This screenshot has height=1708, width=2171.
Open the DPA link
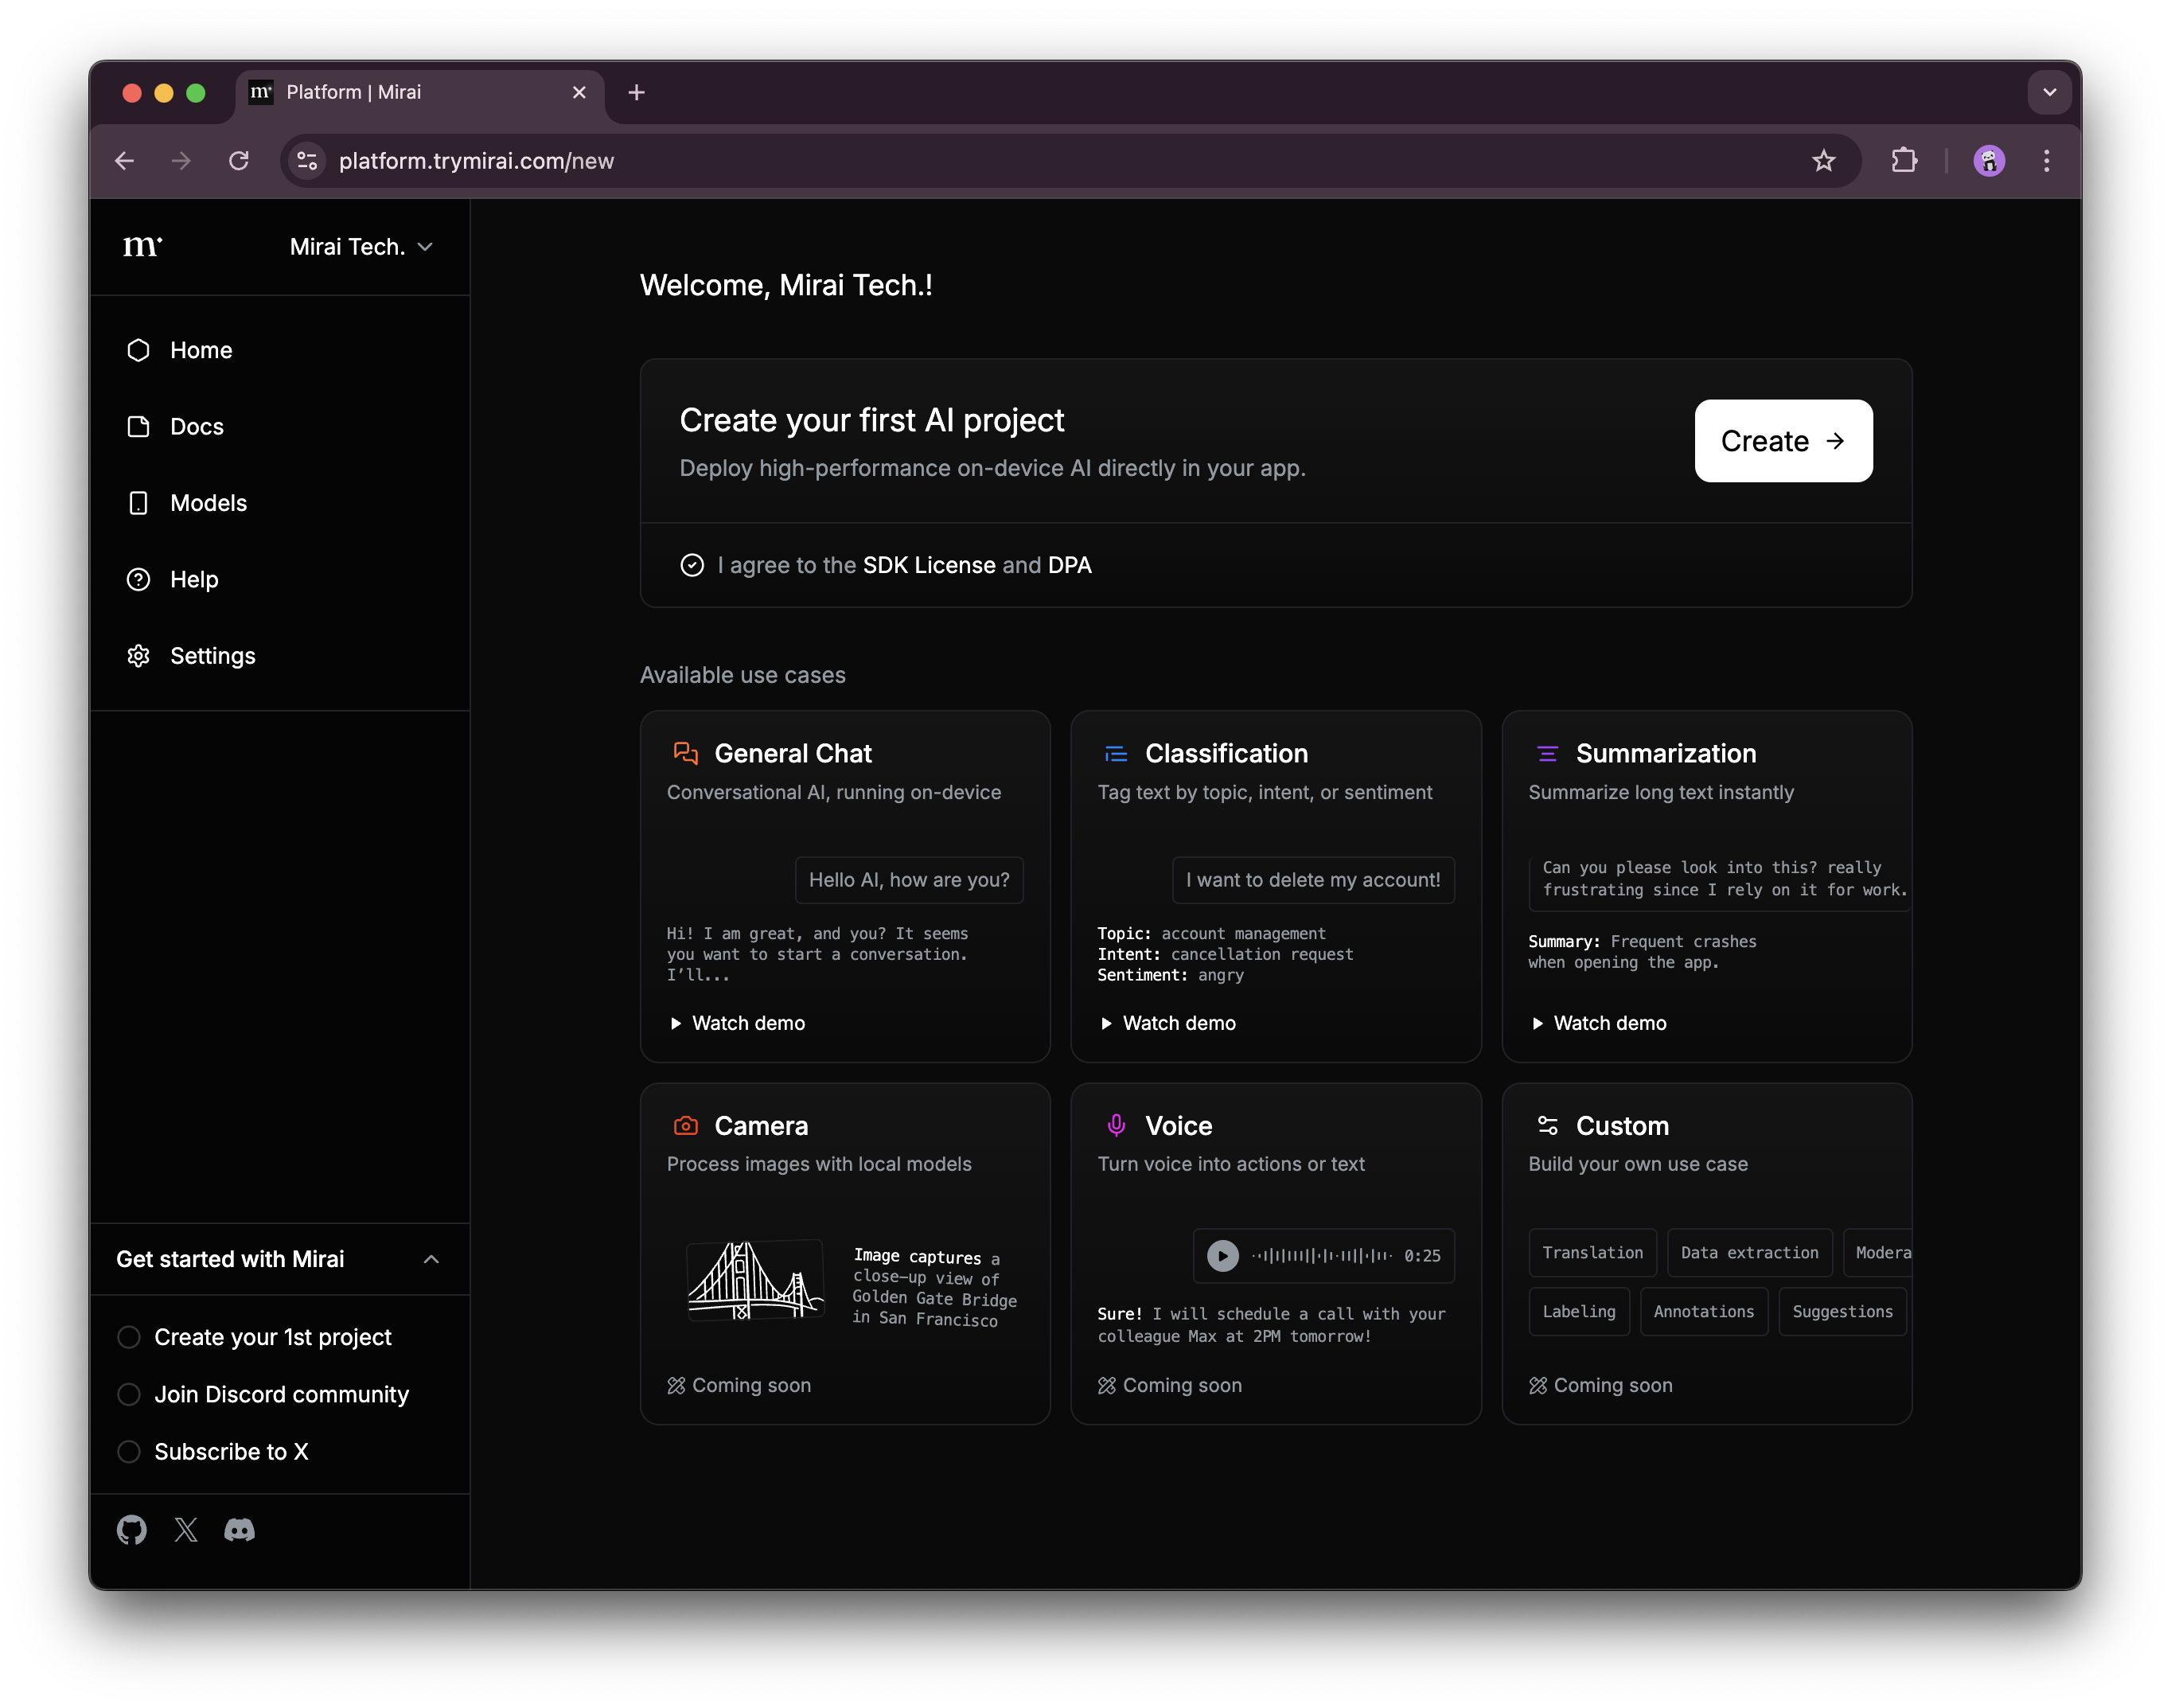[1069, 565]
